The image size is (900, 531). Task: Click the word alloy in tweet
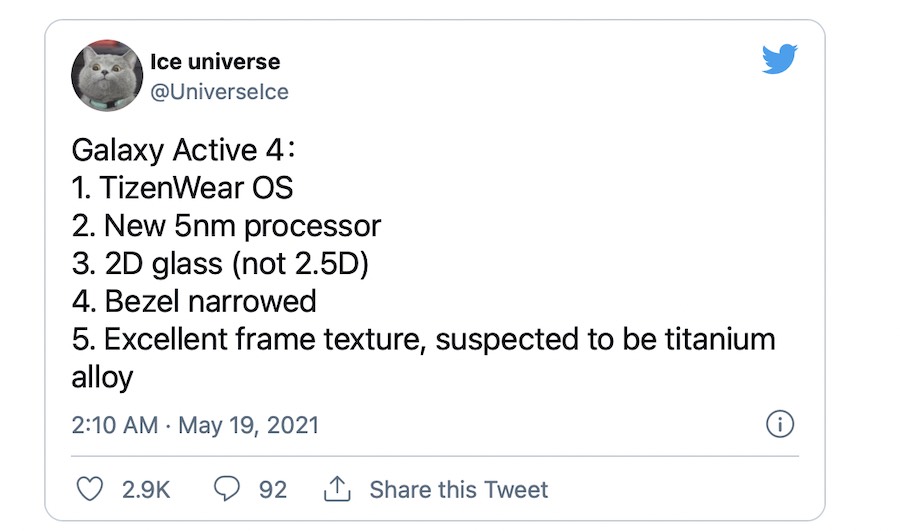(102, 377)
